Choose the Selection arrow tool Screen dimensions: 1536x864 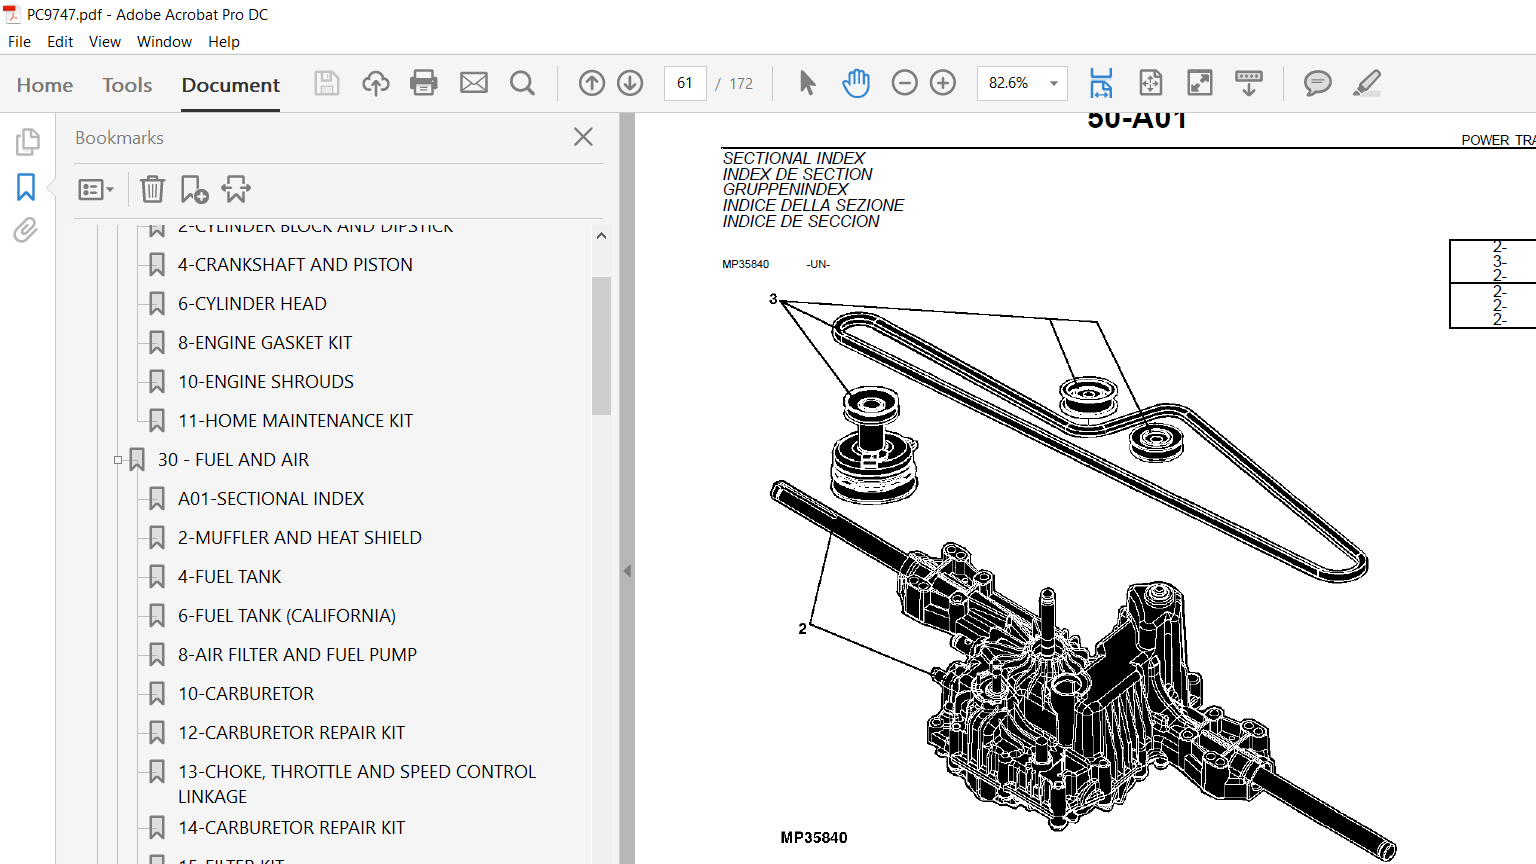pos(807,83)
